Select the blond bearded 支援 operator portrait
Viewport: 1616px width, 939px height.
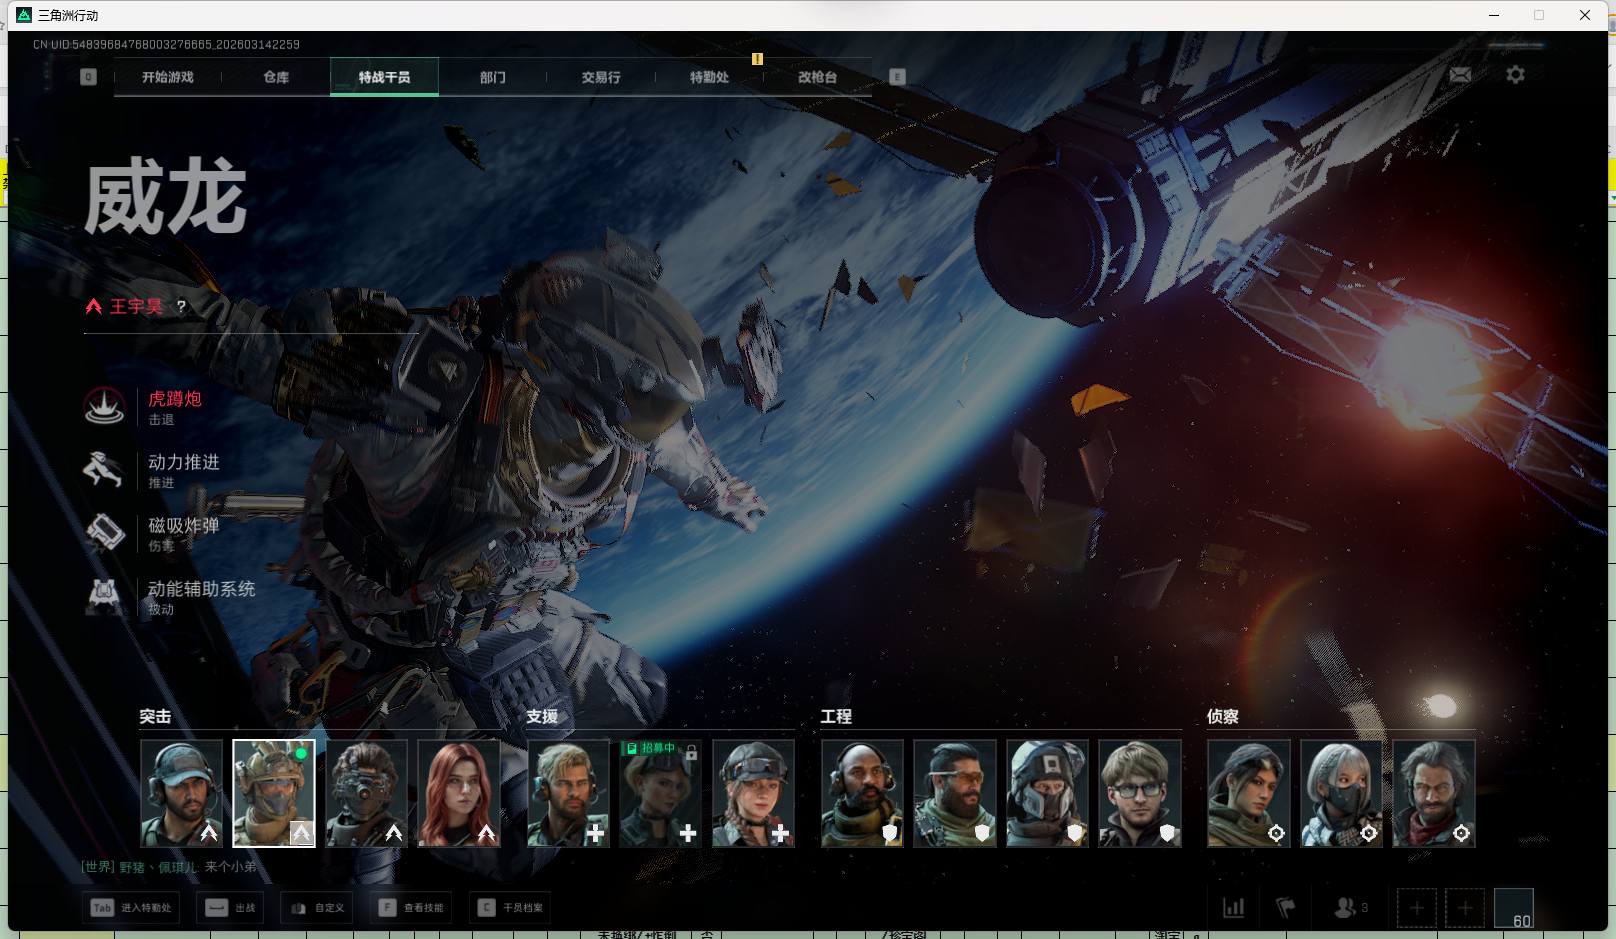pos(568,793)
